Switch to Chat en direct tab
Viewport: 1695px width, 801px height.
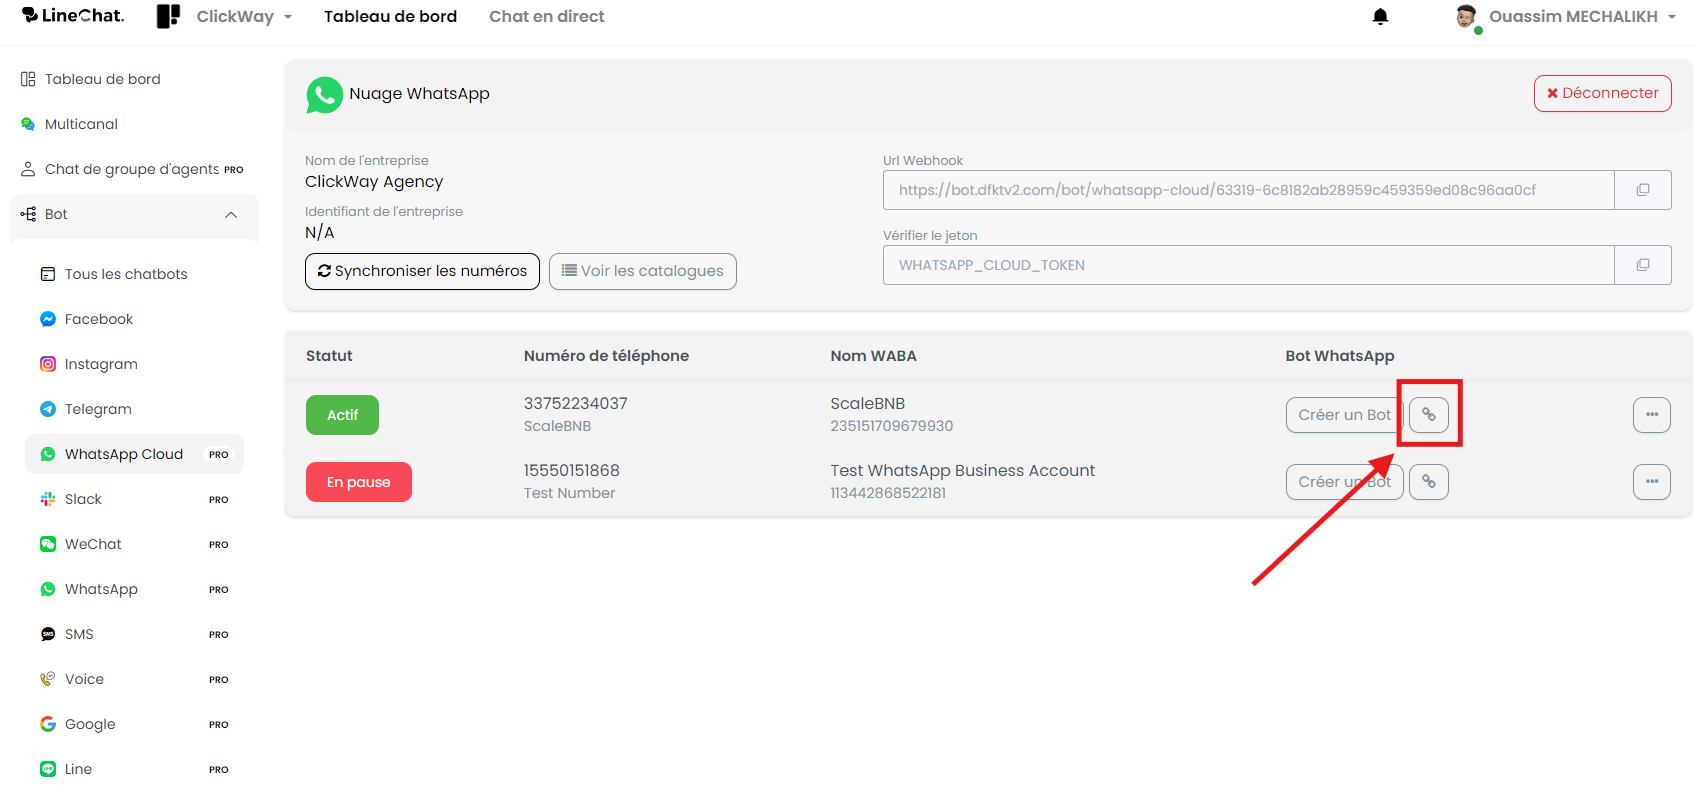pos(546,16)
